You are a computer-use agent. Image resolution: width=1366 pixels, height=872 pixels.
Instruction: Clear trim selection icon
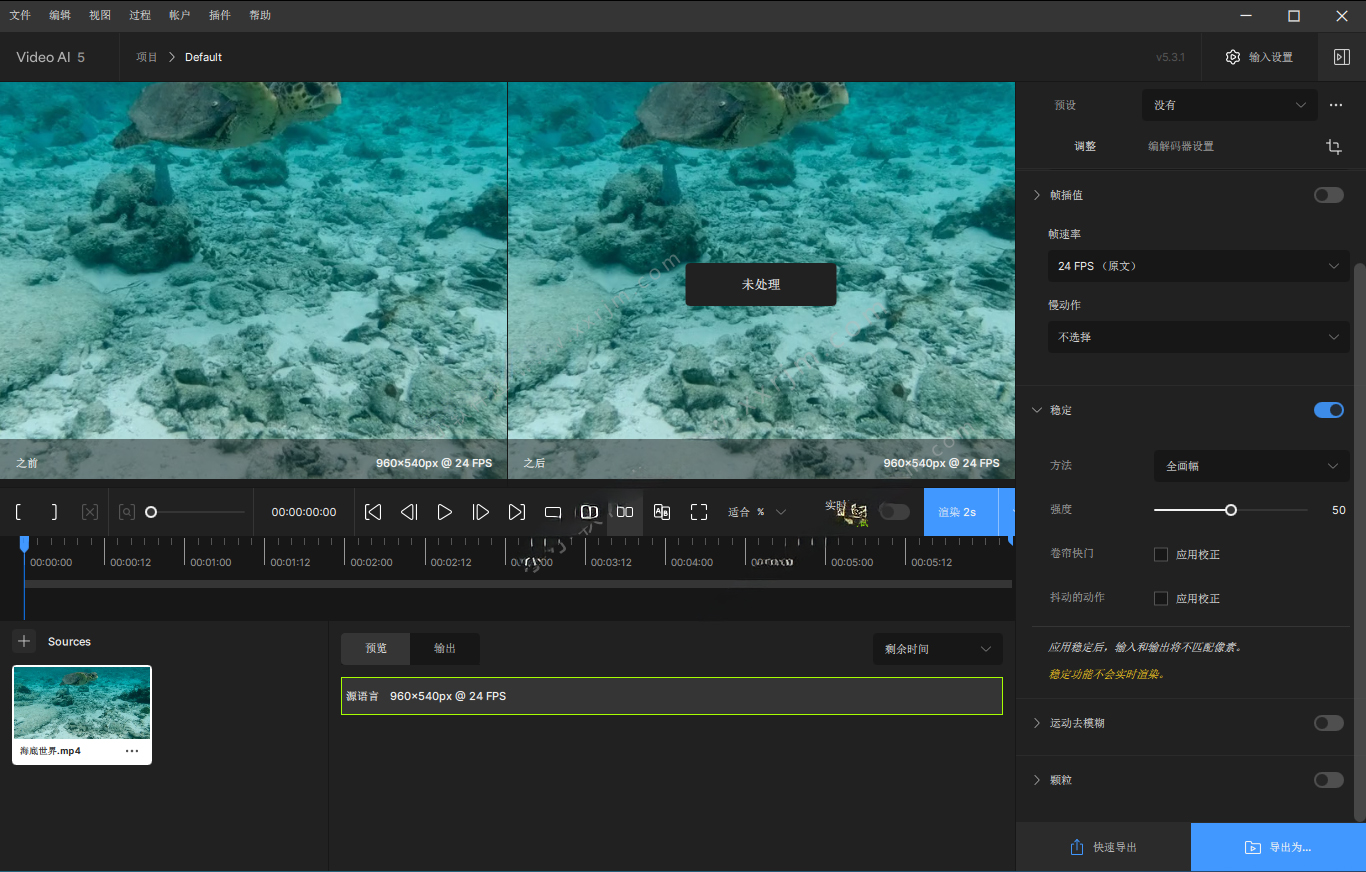click(90, 512)
